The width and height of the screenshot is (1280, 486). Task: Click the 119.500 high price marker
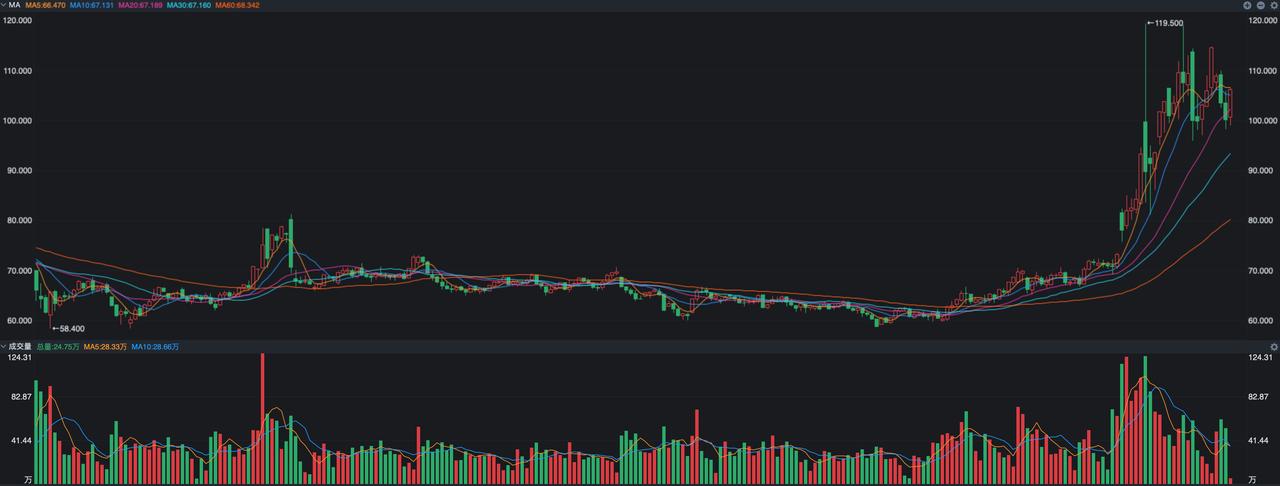(1166, 22)
